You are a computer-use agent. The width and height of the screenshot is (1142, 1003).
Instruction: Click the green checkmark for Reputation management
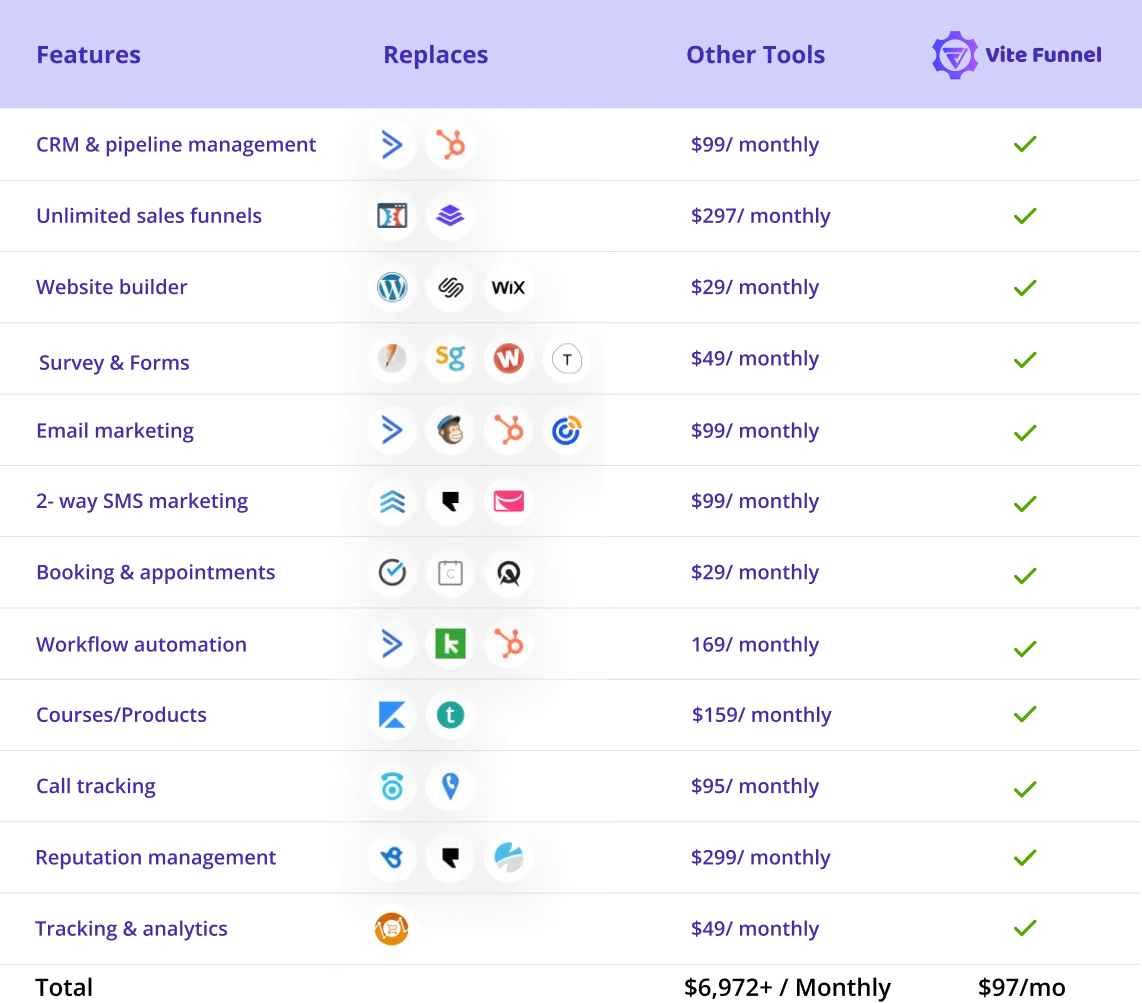(x=1025, y=858)
